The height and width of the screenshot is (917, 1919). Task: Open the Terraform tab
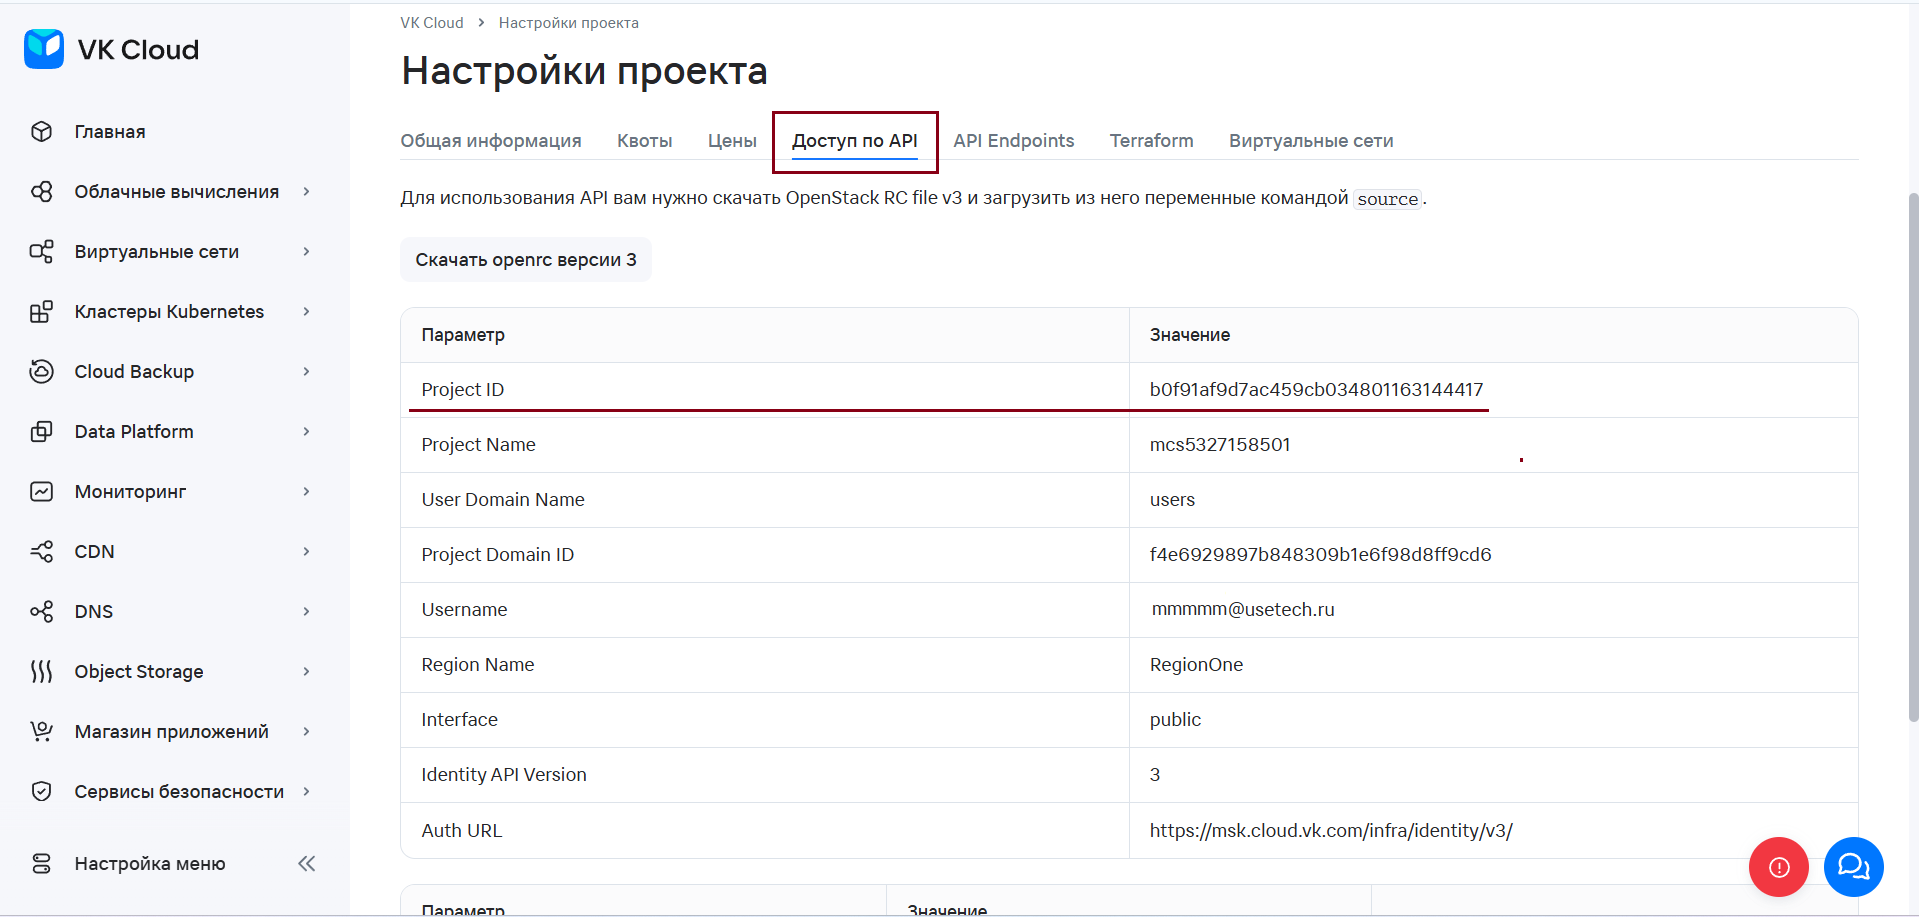coord(1152,141)
